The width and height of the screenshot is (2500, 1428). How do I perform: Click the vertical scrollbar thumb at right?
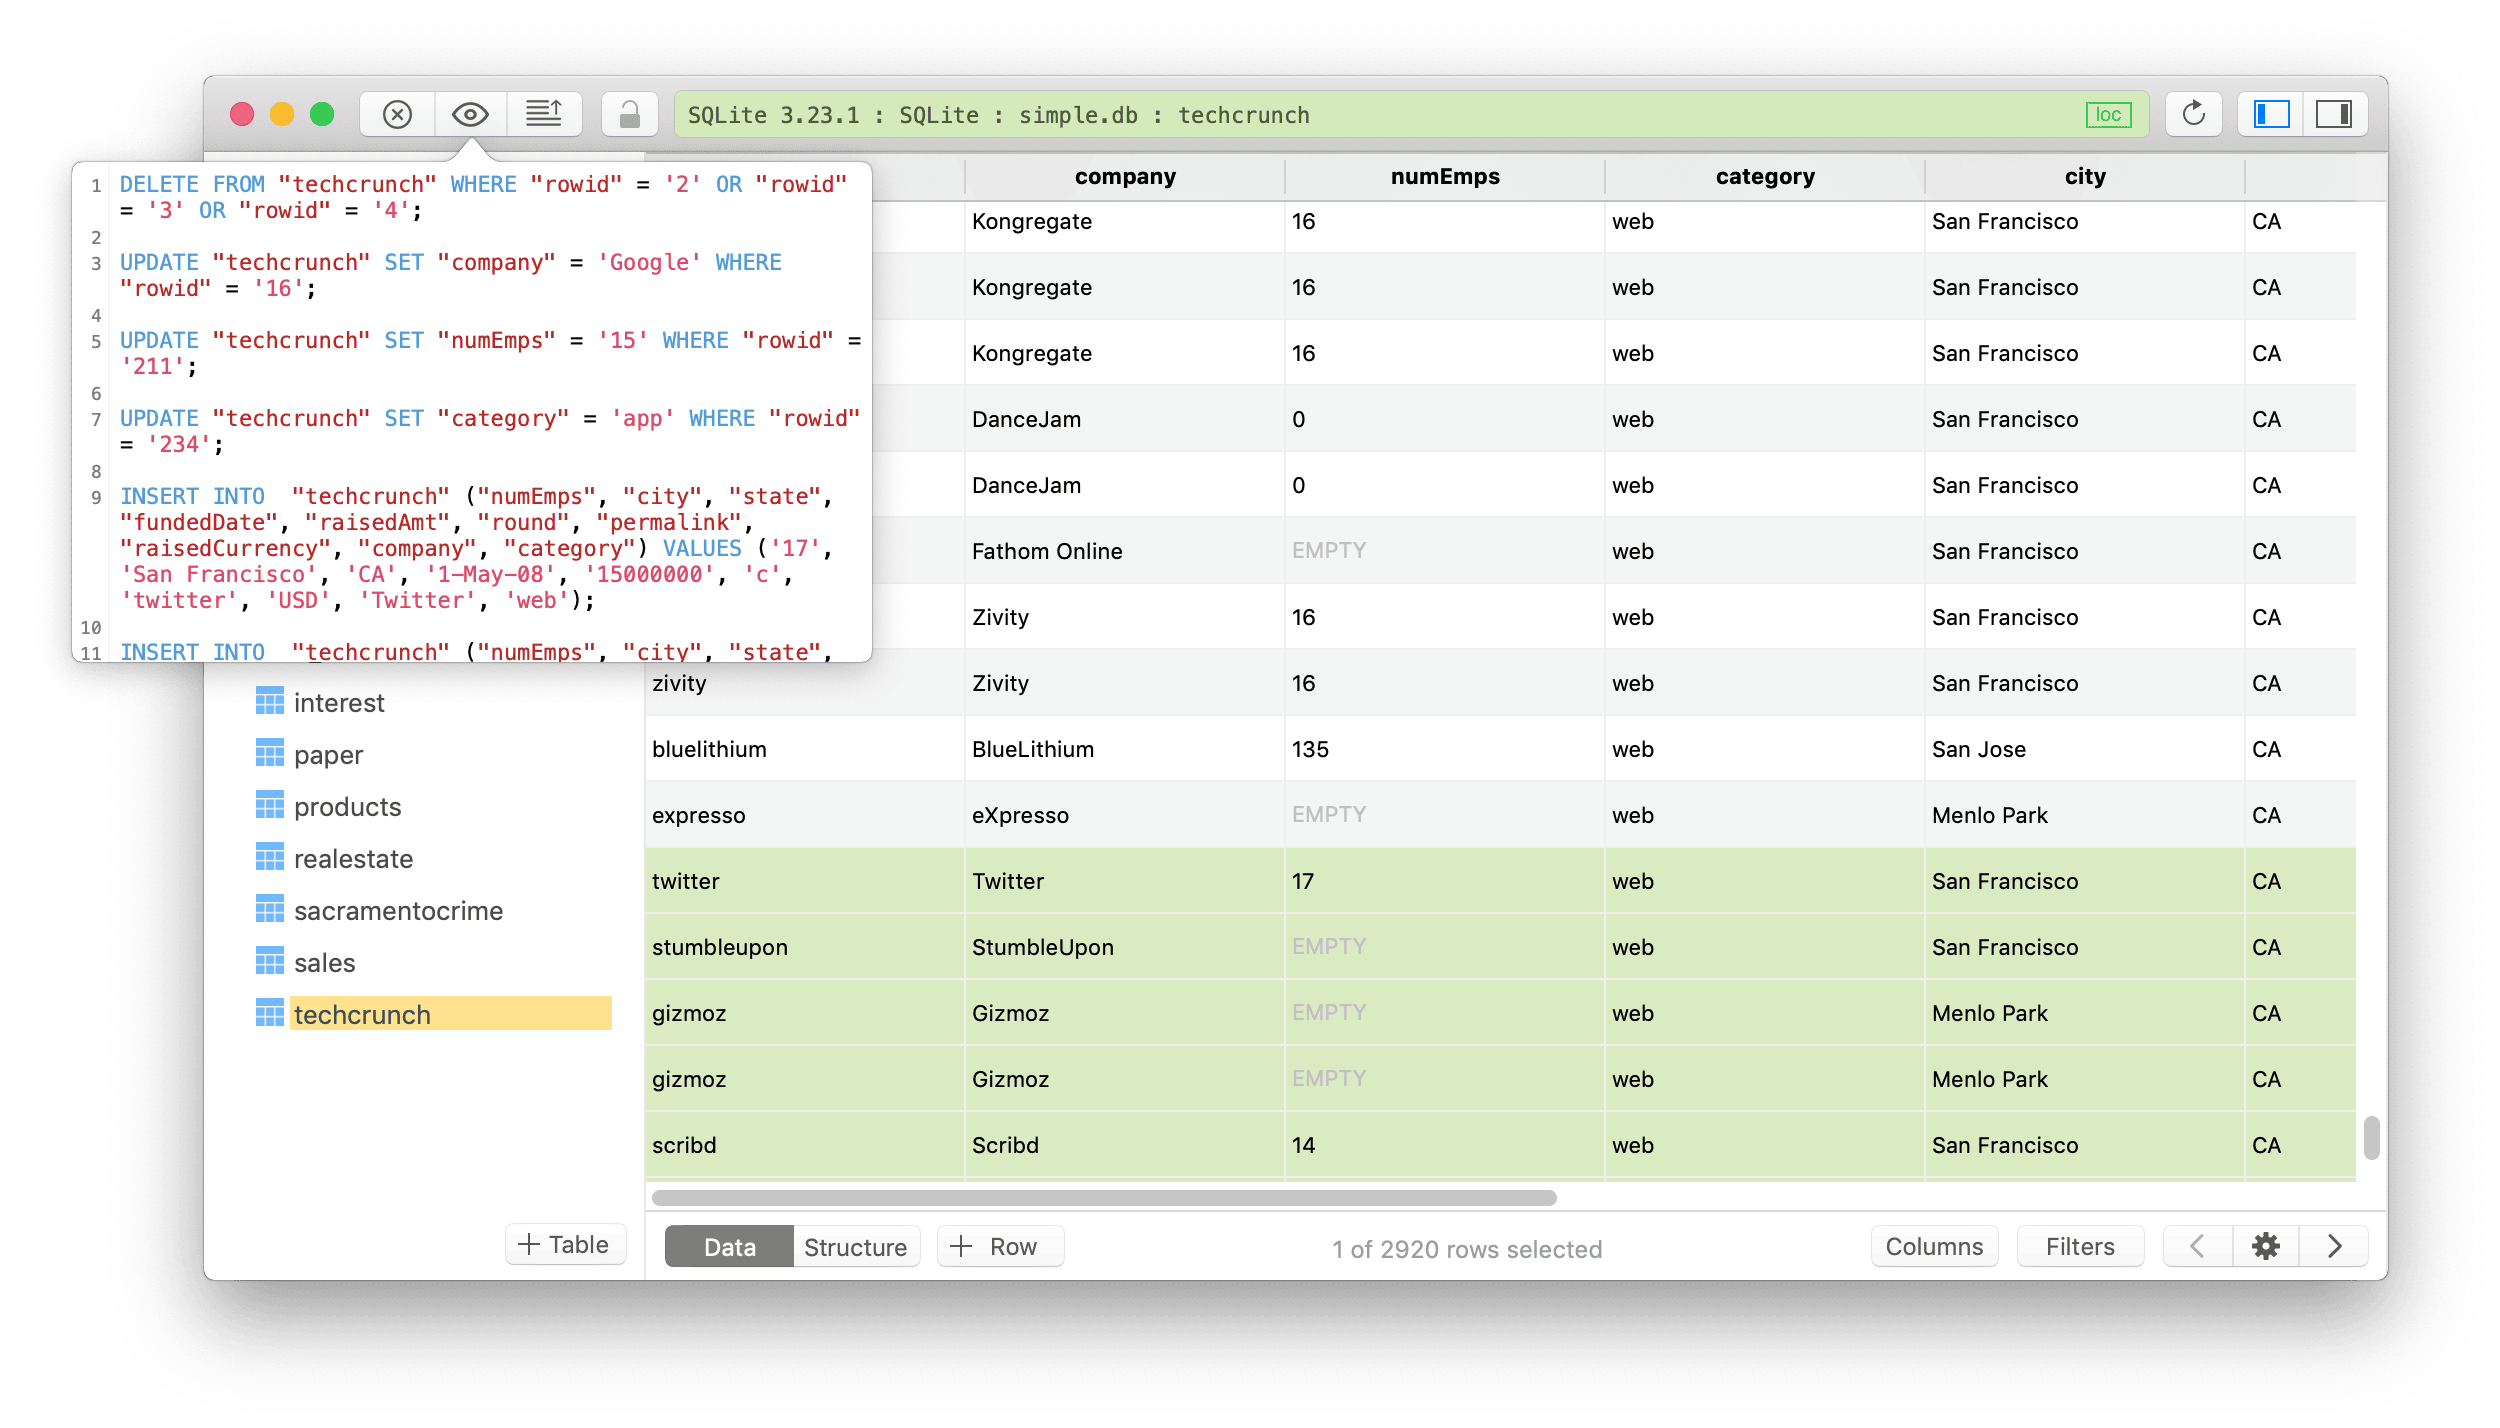(x=2371, y=1138)
